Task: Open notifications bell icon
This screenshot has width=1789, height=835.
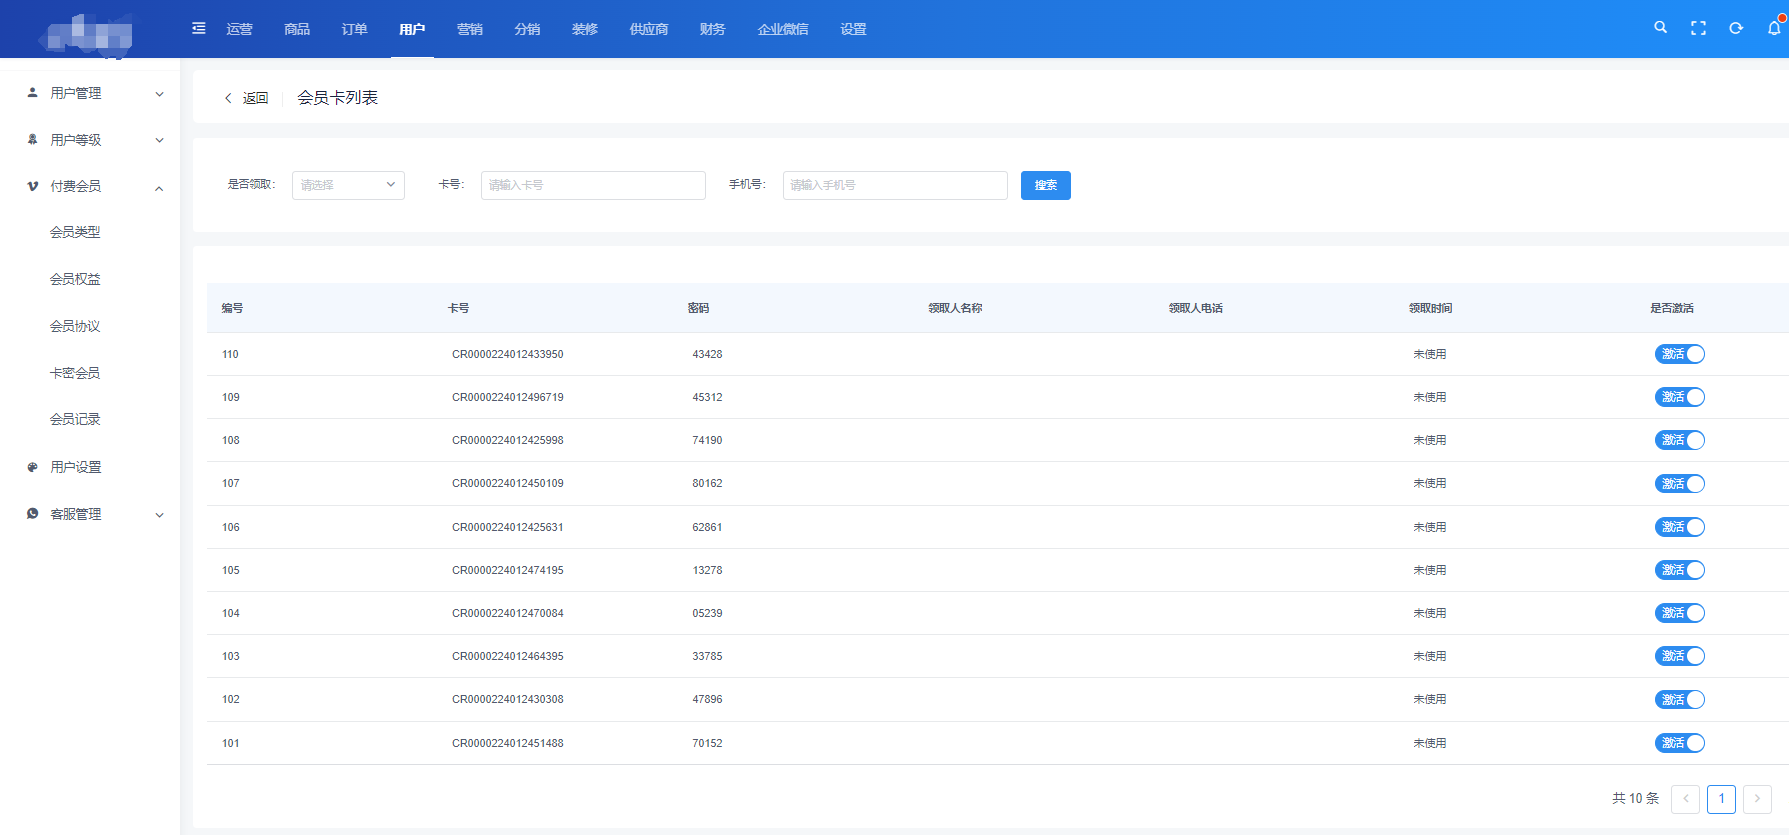Action: pyautogui.click(x=1774, y=28)
